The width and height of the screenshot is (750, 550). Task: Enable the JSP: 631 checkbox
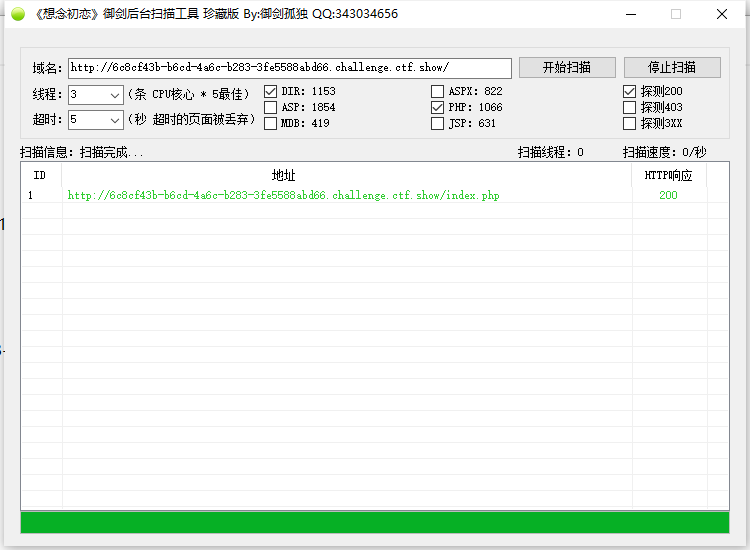(437, 123)
